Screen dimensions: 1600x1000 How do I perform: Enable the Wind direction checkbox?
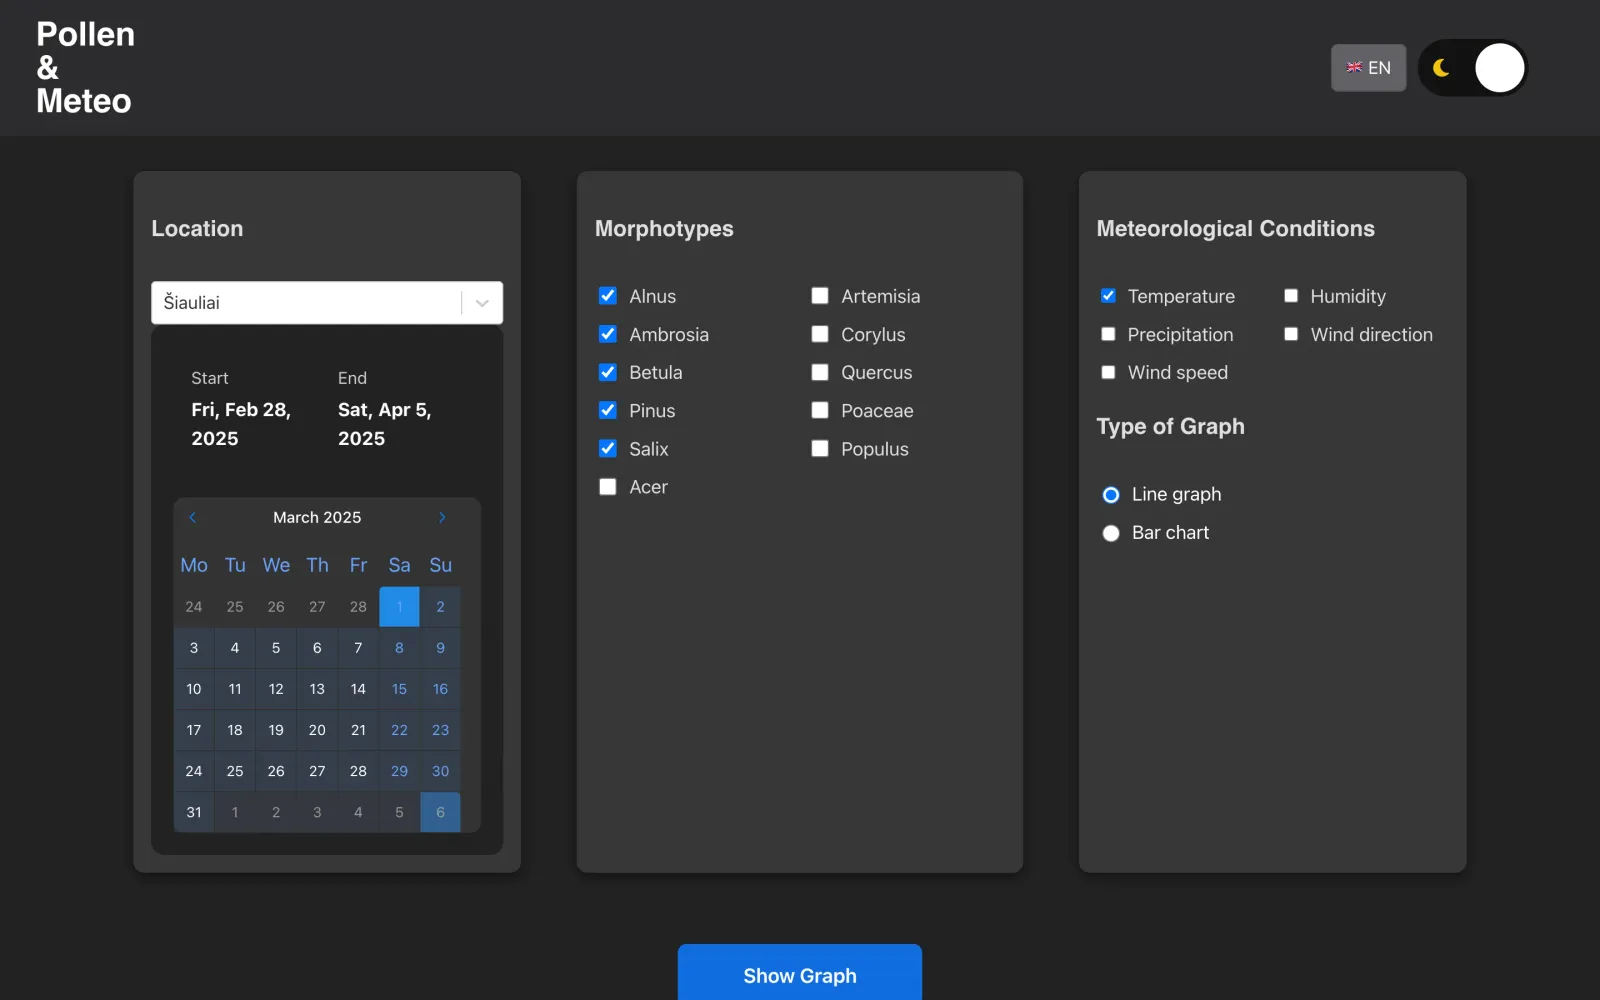tap(1291, 334)
